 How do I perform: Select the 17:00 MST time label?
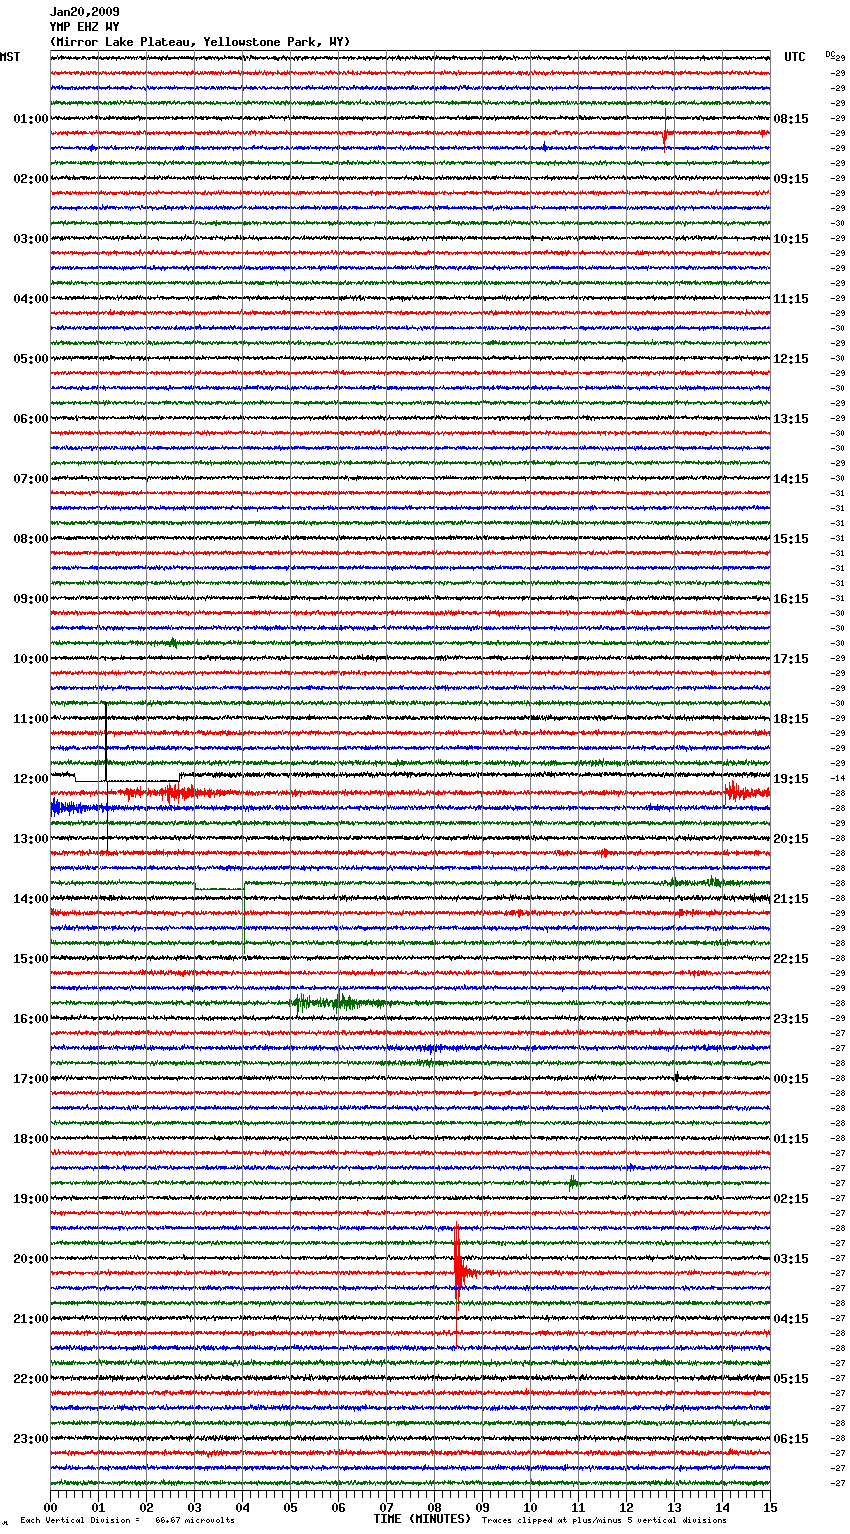pos(31,1079)
